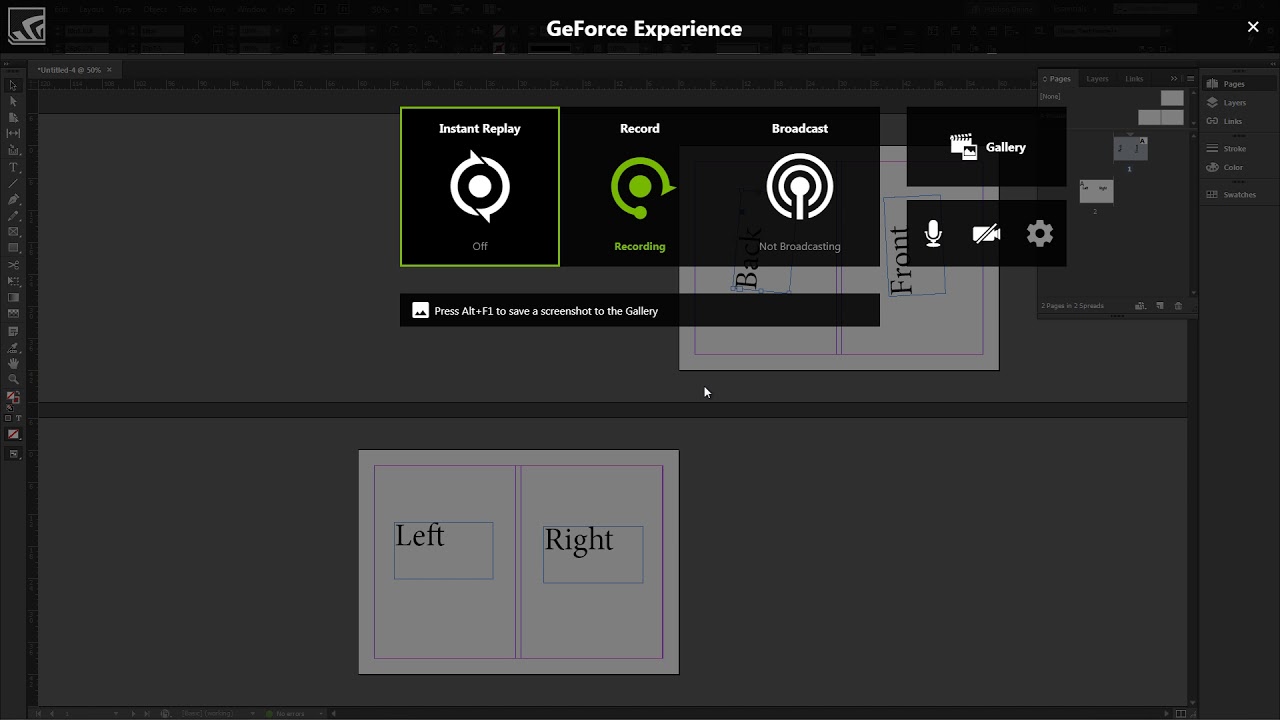Image resolution: width=1280 pixels, height=720 pixels.
Task: Open Links in the panel dock
Action: point(1237,122)
